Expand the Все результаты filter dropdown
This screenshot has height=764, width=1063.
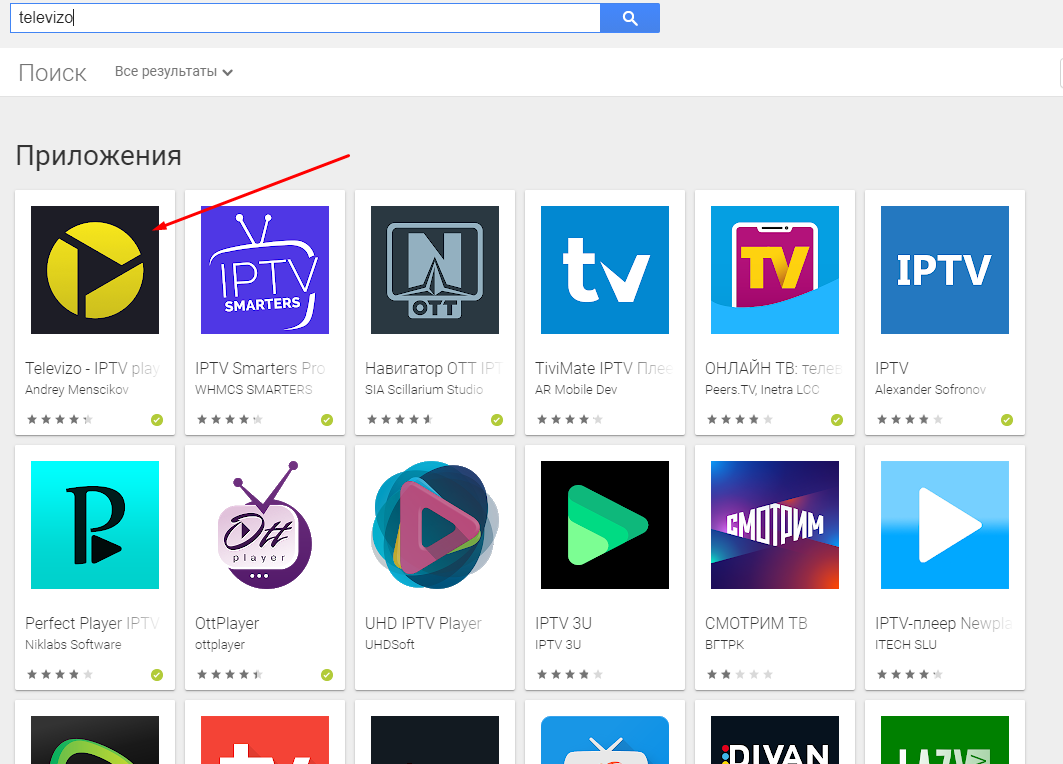tap(174, 72)
